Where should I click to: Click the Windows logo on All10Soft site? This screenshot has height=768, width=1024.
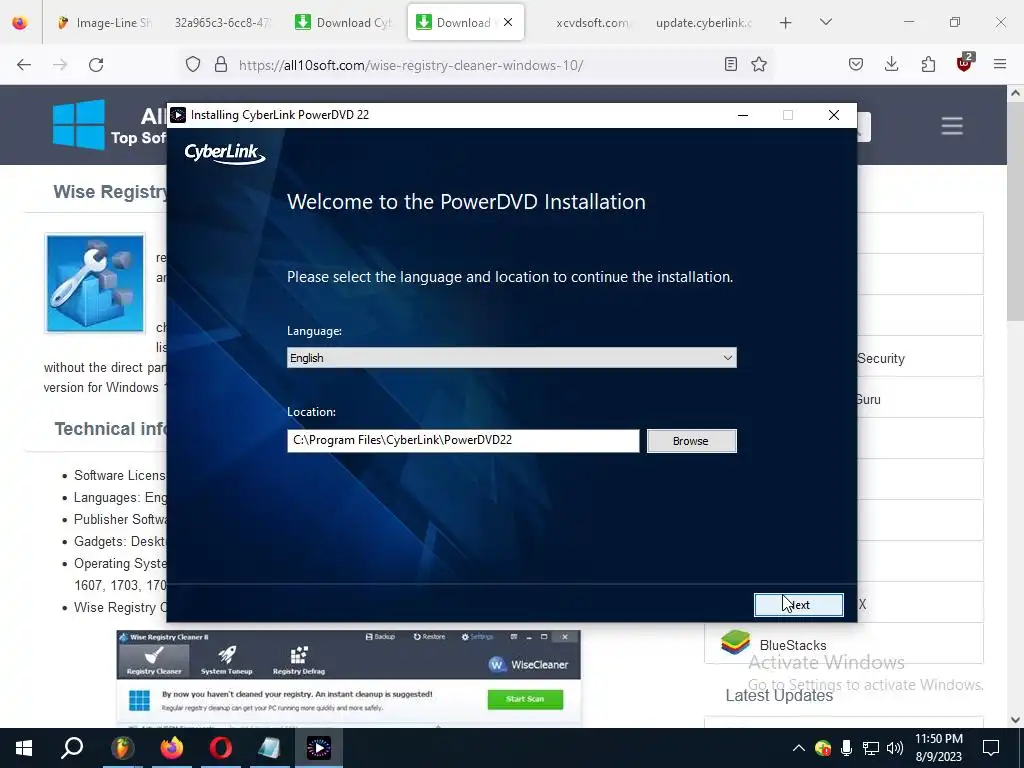click(x=78, y=125)
